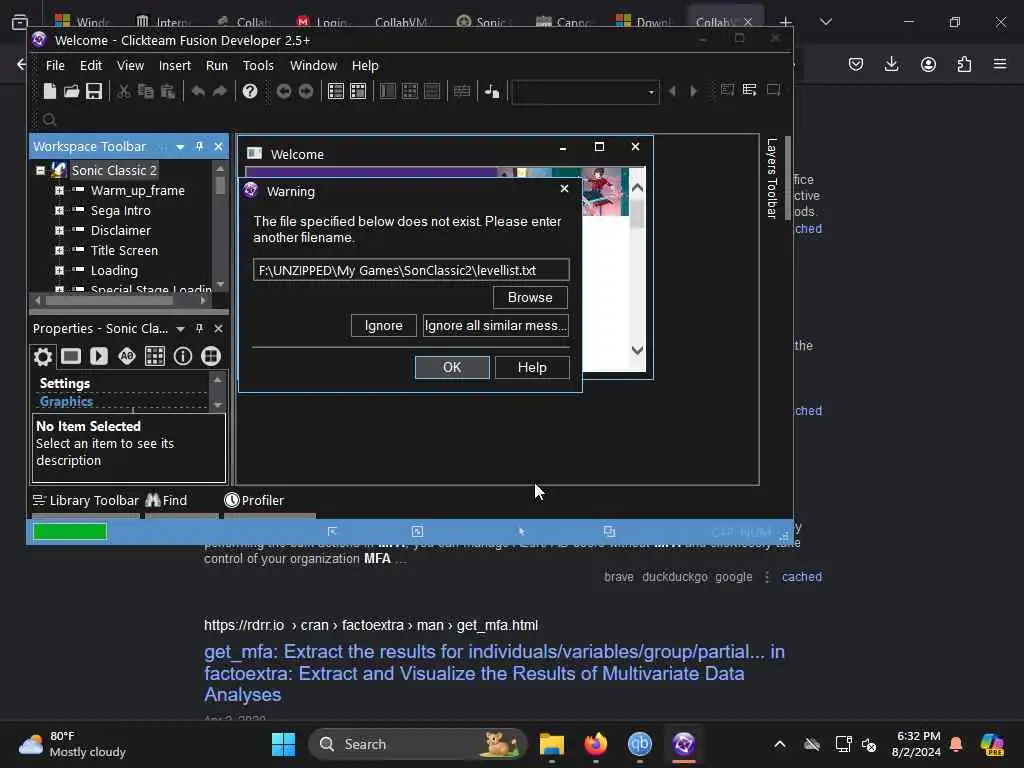Open the Runtime options play icon
1024x768 pixels.
(99, 356)
